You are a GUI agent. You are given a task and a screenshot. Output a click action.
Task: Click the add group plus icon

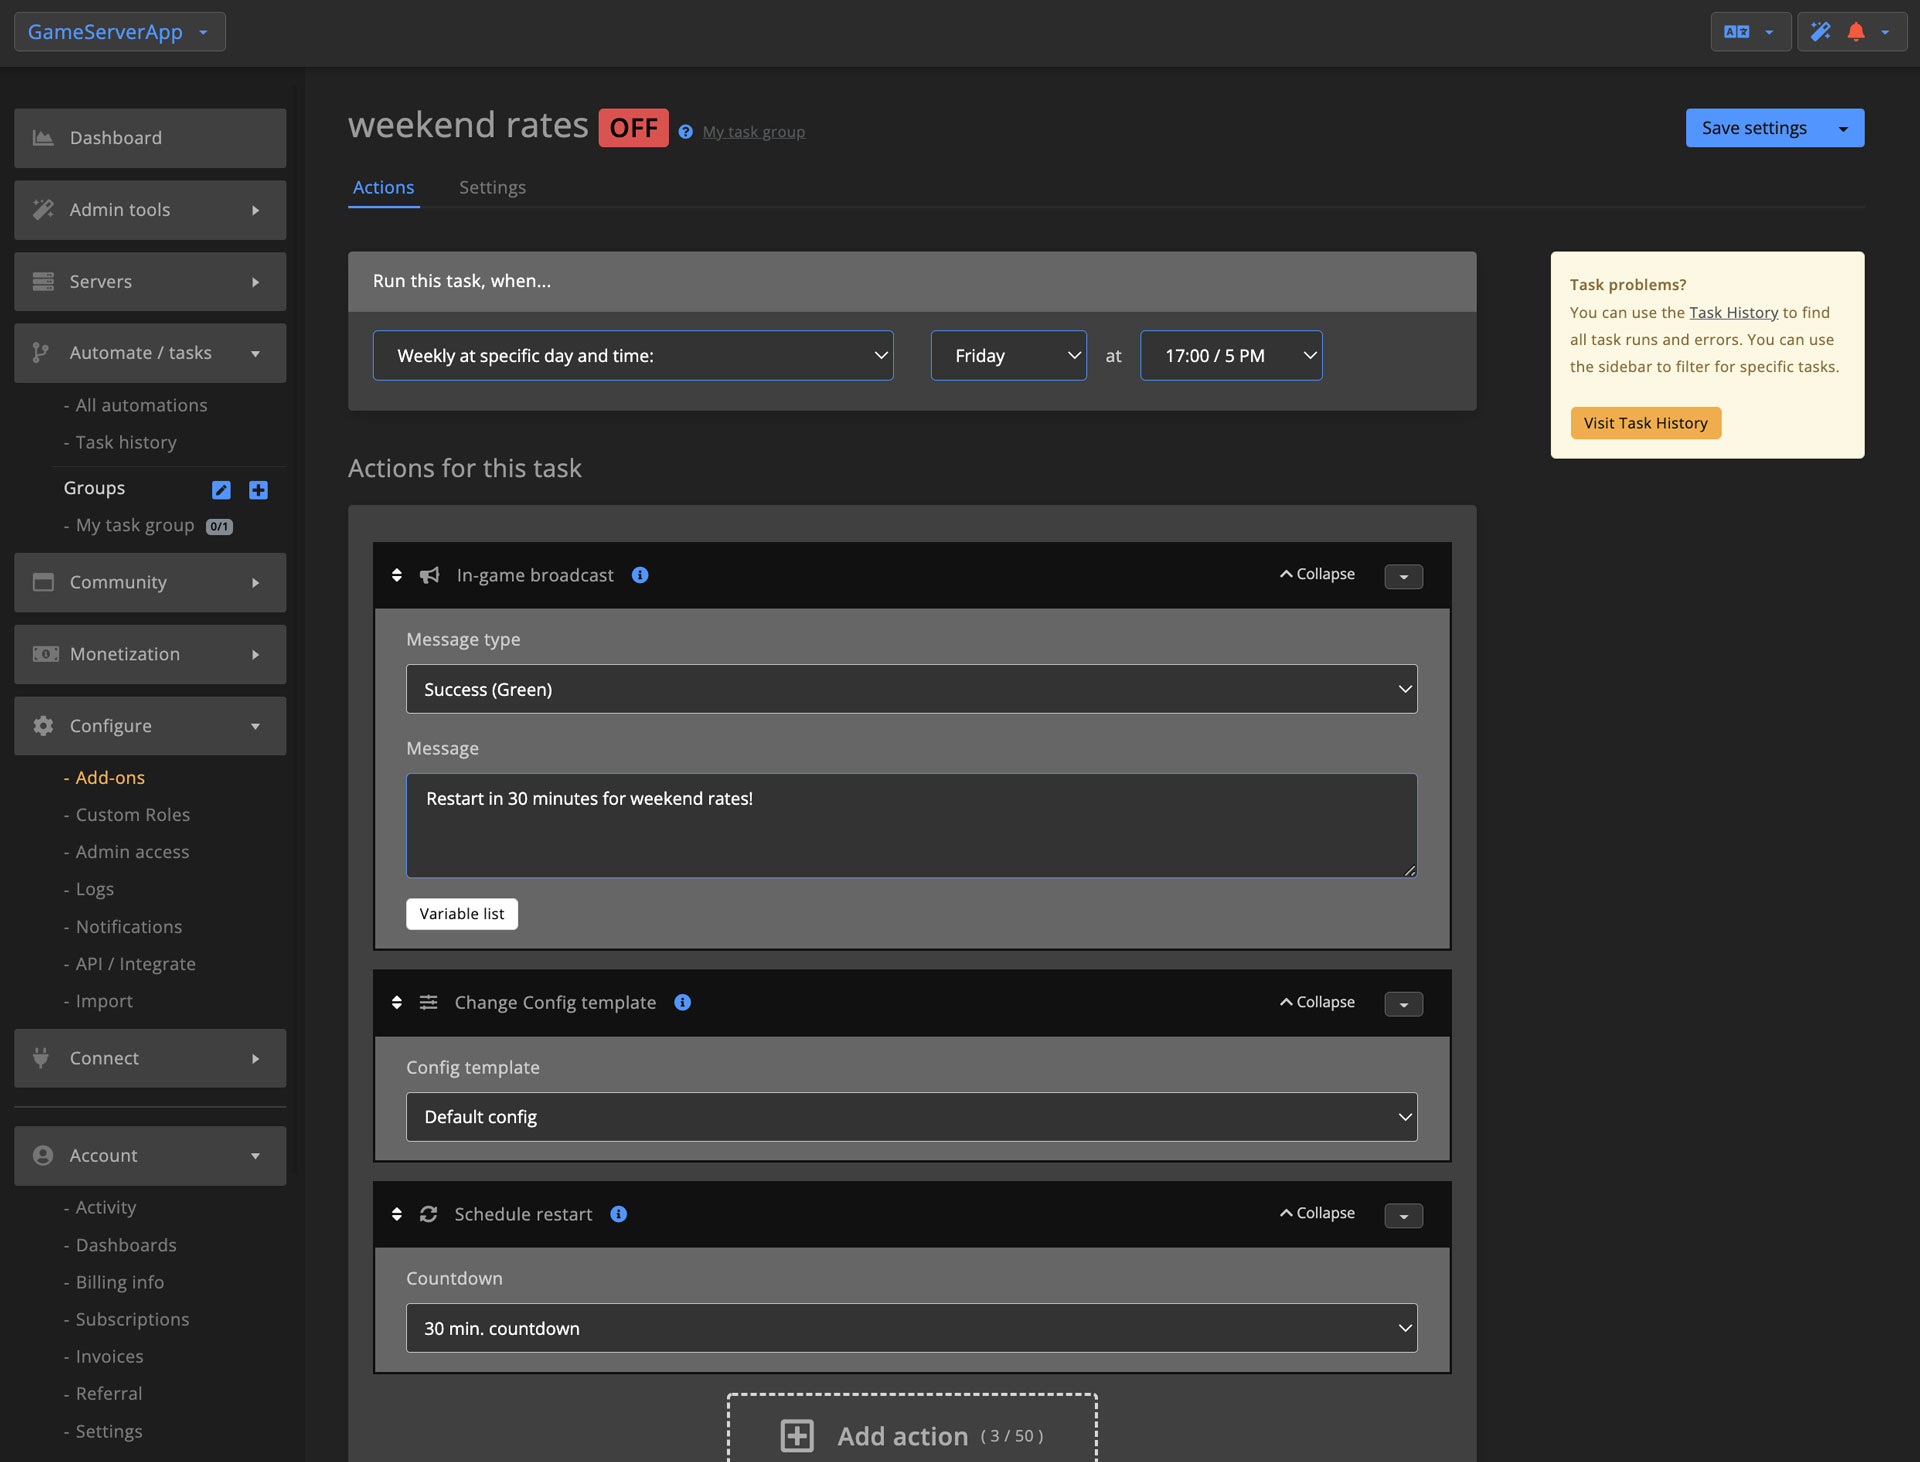[258, 489]
